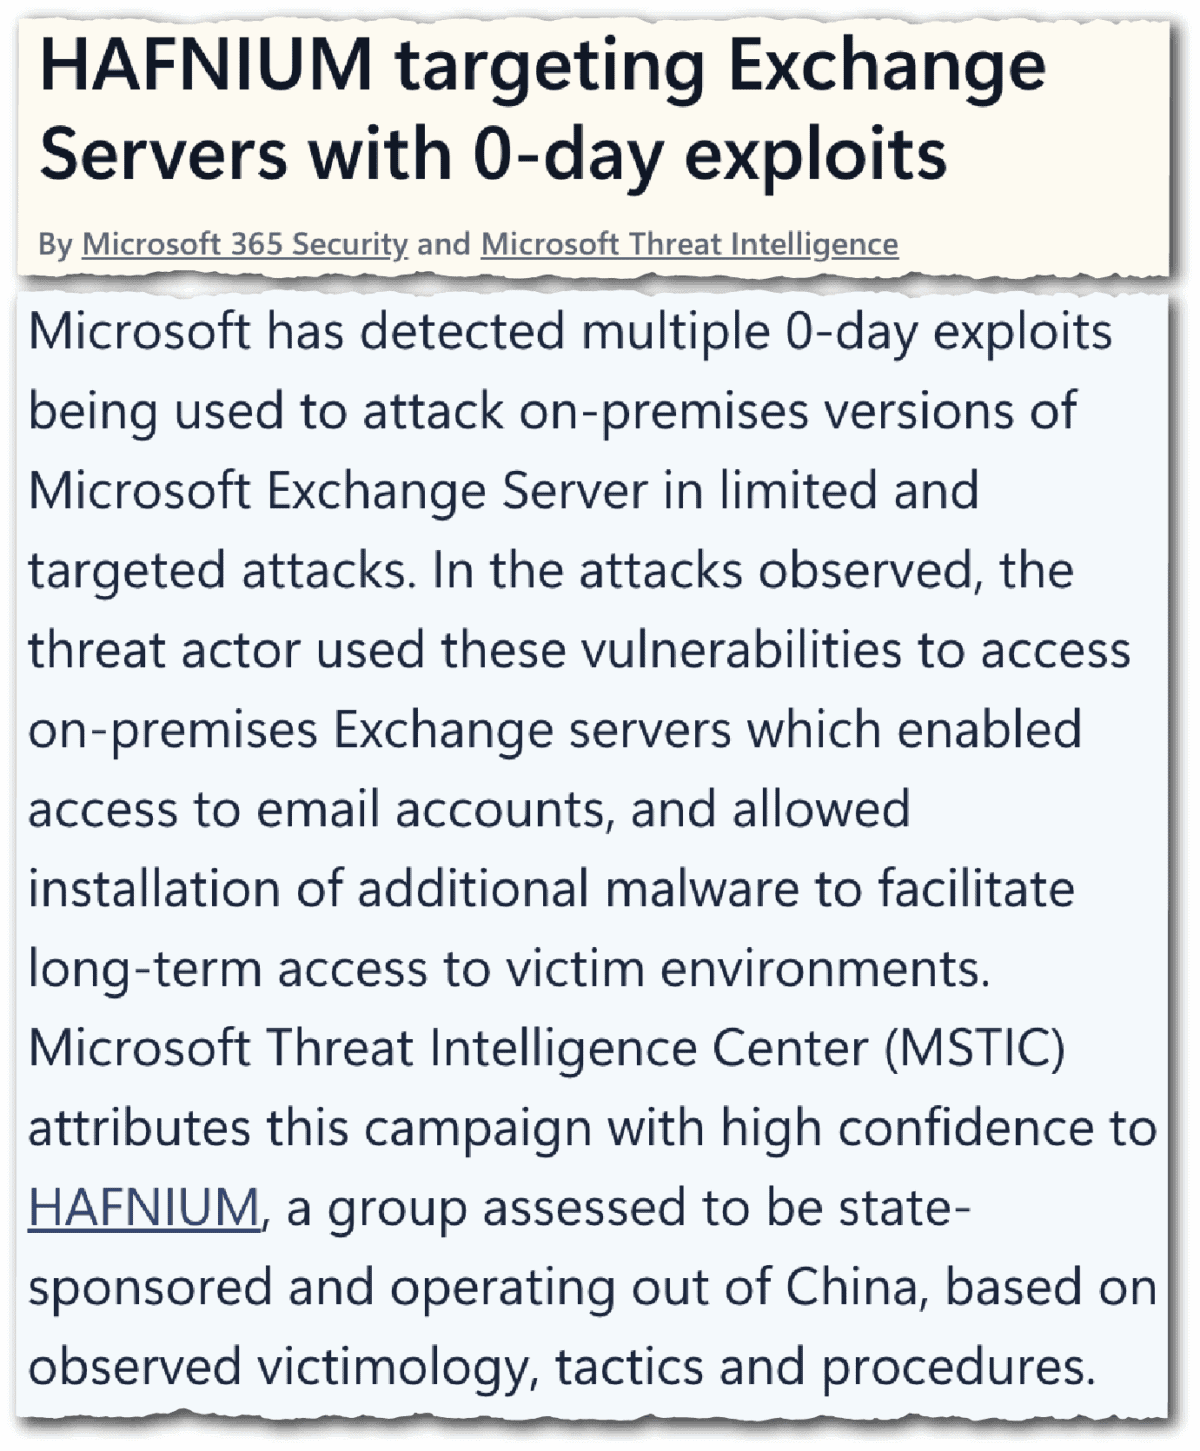Viewport: 1200px width, 1451px height.
Task: Click the (MSTIC) abbreviation
Action: 974,1048
